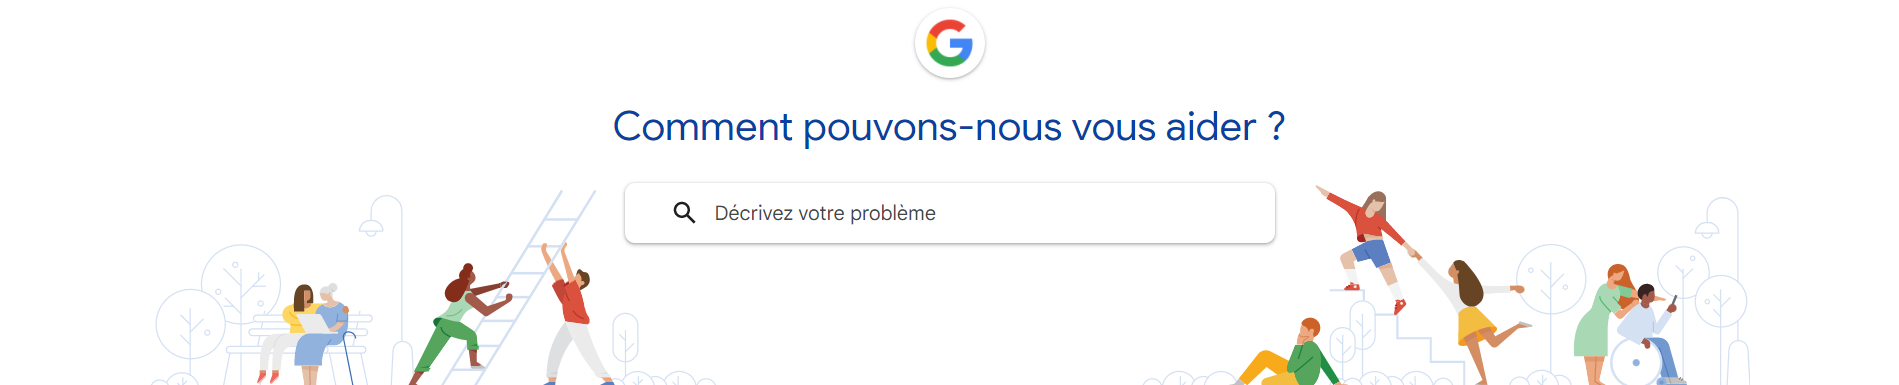The width and height of the screenshot is (1899, 385).
Task: Click the "Comment pouvons-nous vous aider ?" heading
Action: [948, 127]
